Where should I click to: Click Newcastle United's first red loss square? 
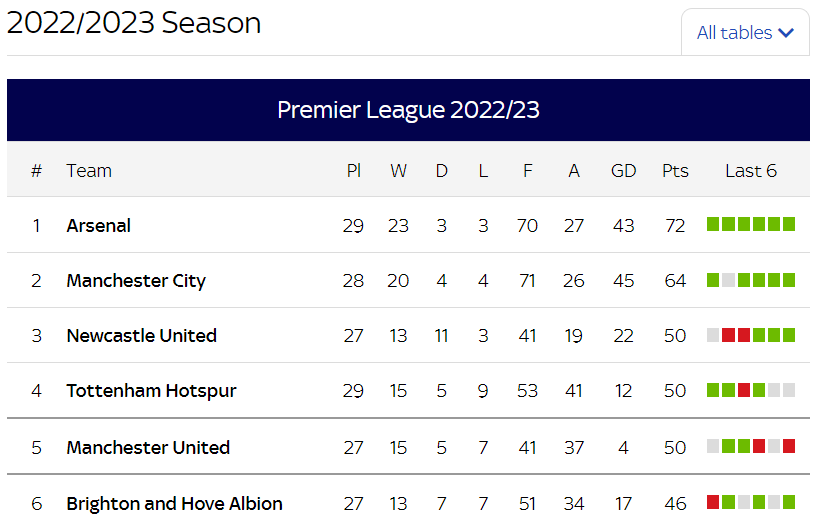729,335
